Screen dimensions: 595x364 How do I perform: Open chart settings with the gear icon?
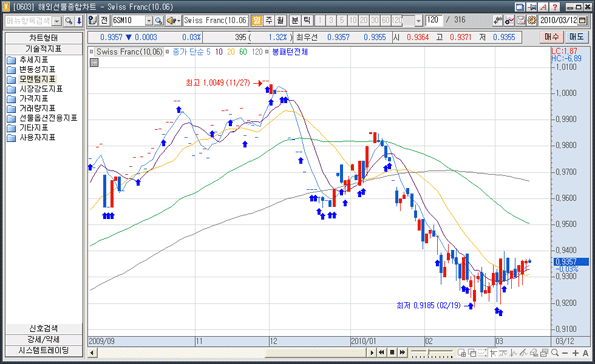532,20
